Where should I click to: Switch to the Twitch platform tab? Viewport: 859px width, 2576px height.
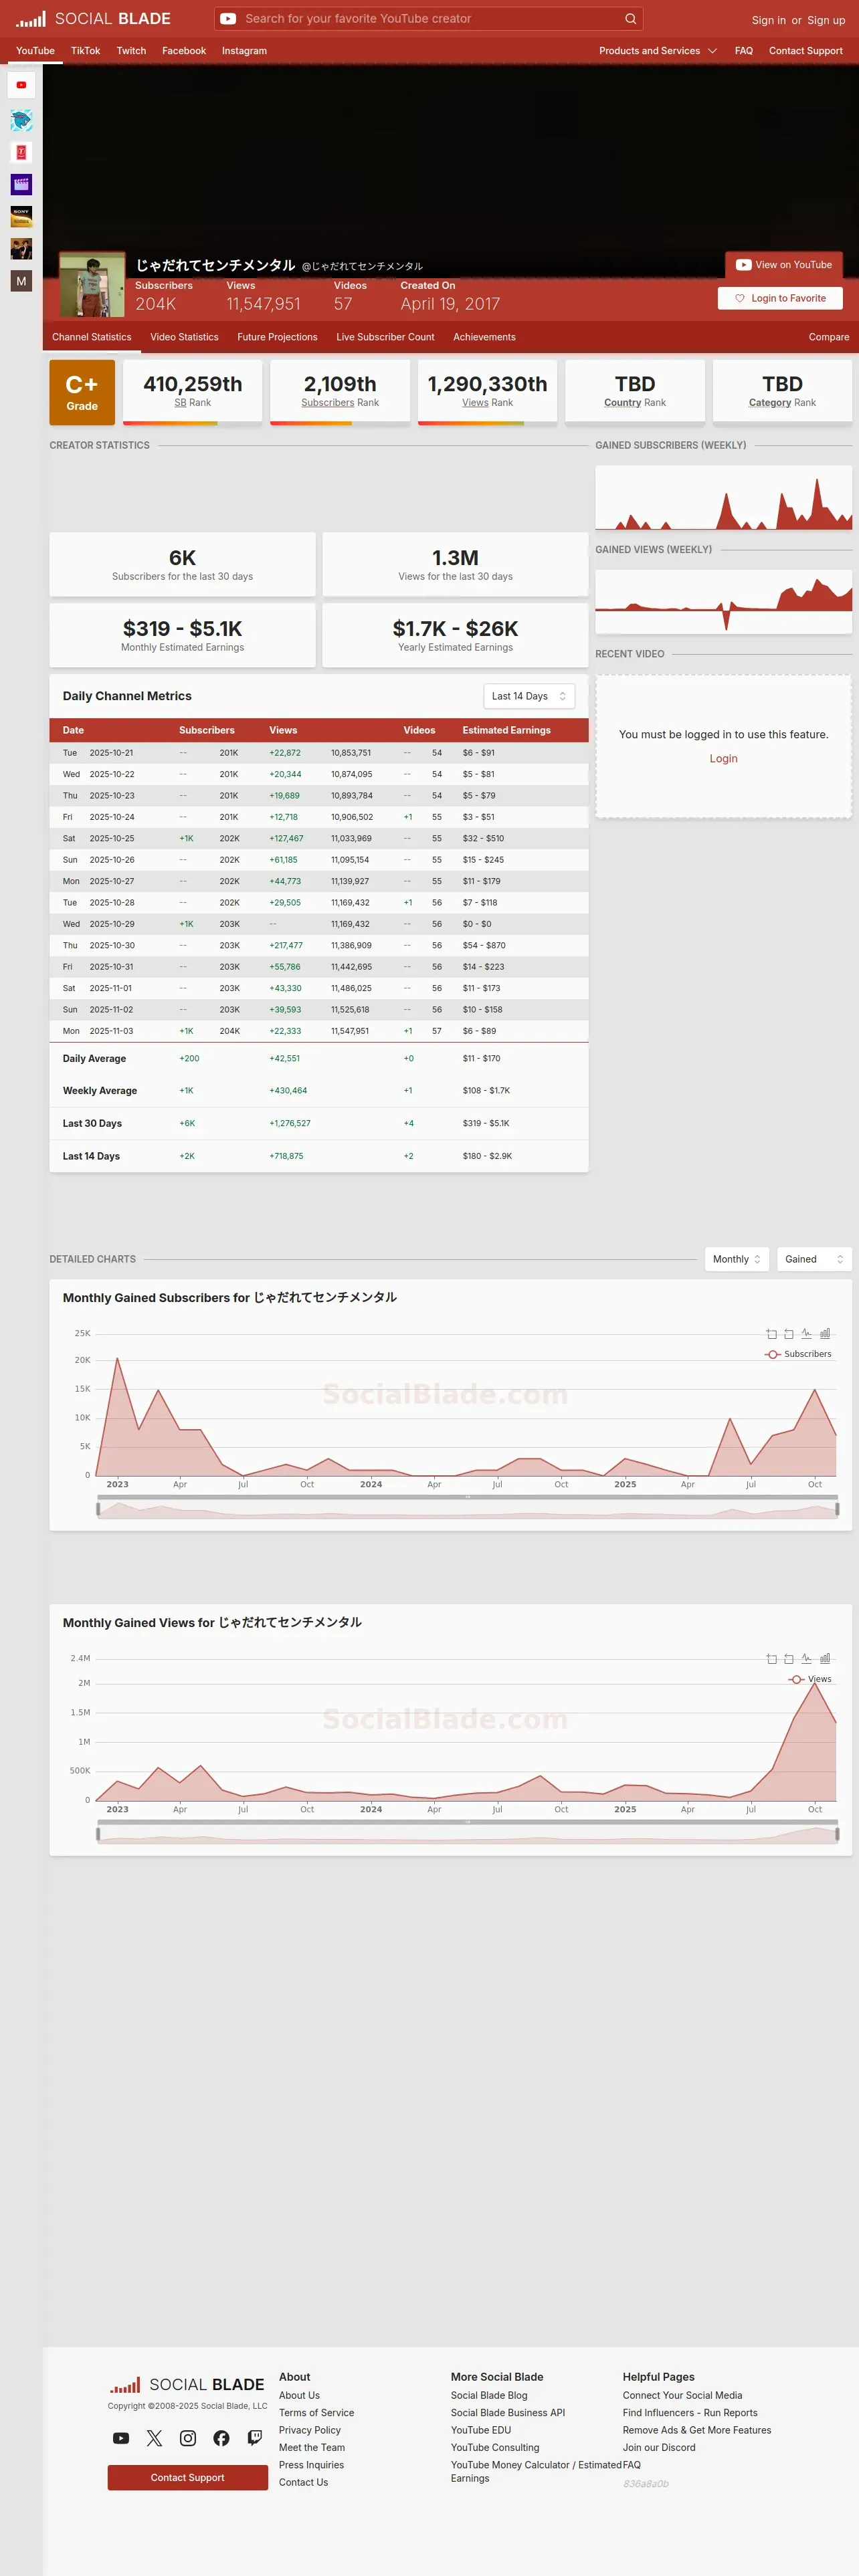131,51
